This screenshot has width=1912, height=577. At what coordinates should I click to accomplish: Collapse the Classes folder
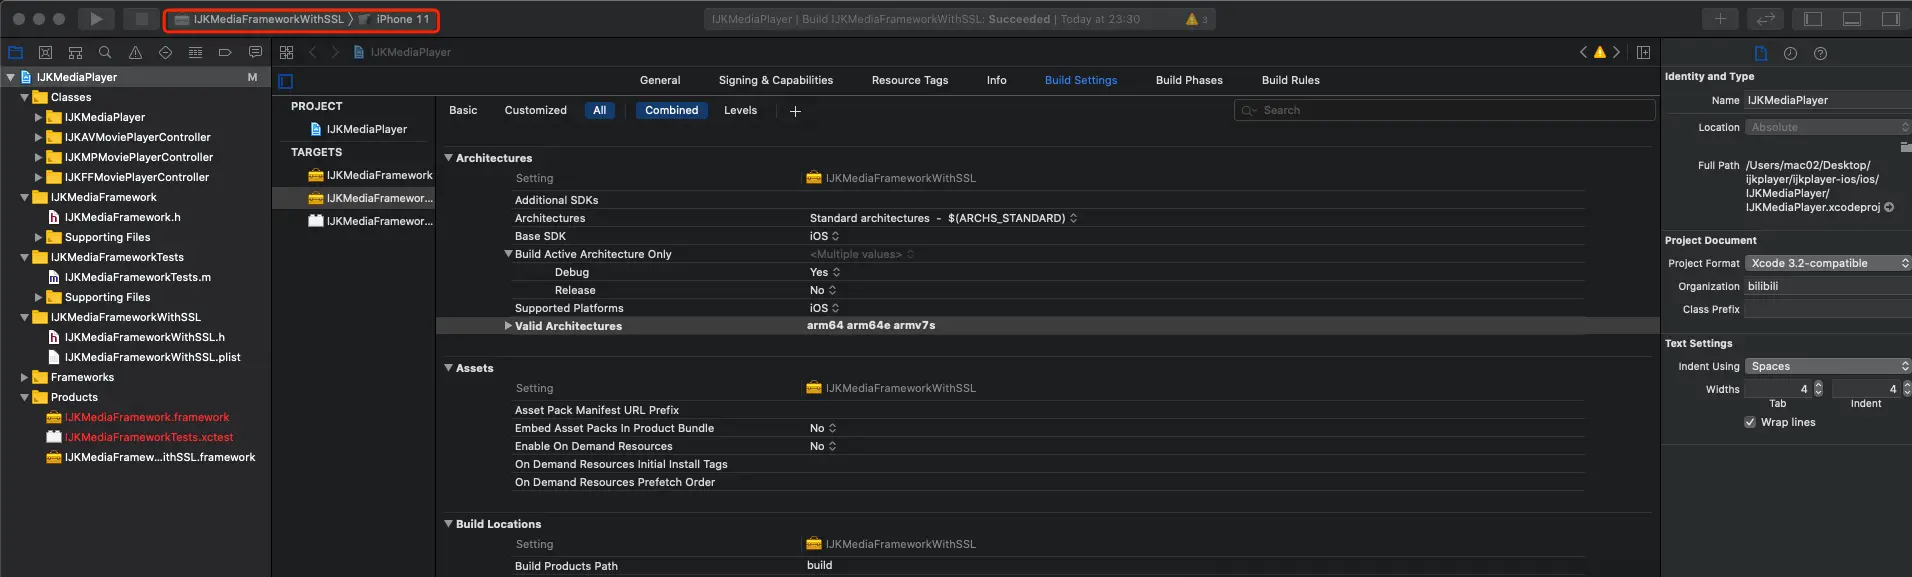[25, 97]
